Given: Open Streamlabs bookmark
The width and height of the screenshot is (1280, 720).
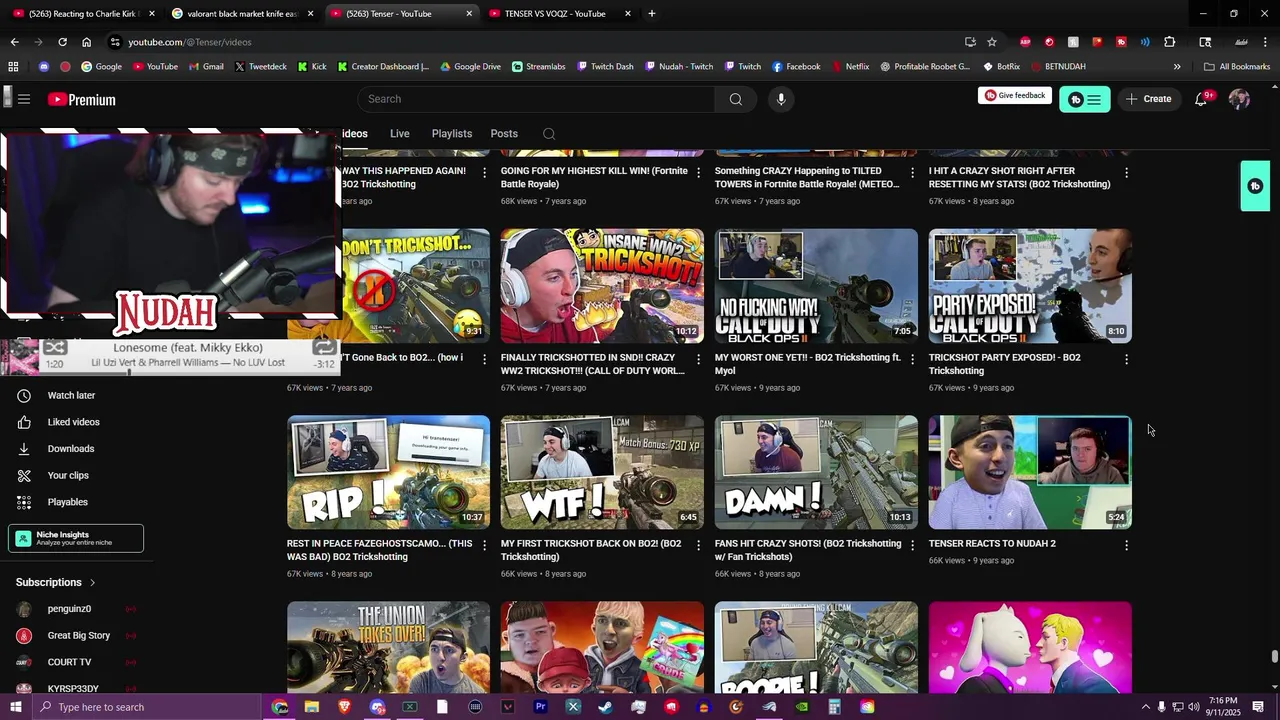Looking at the screenshot, I should (538, 67).
